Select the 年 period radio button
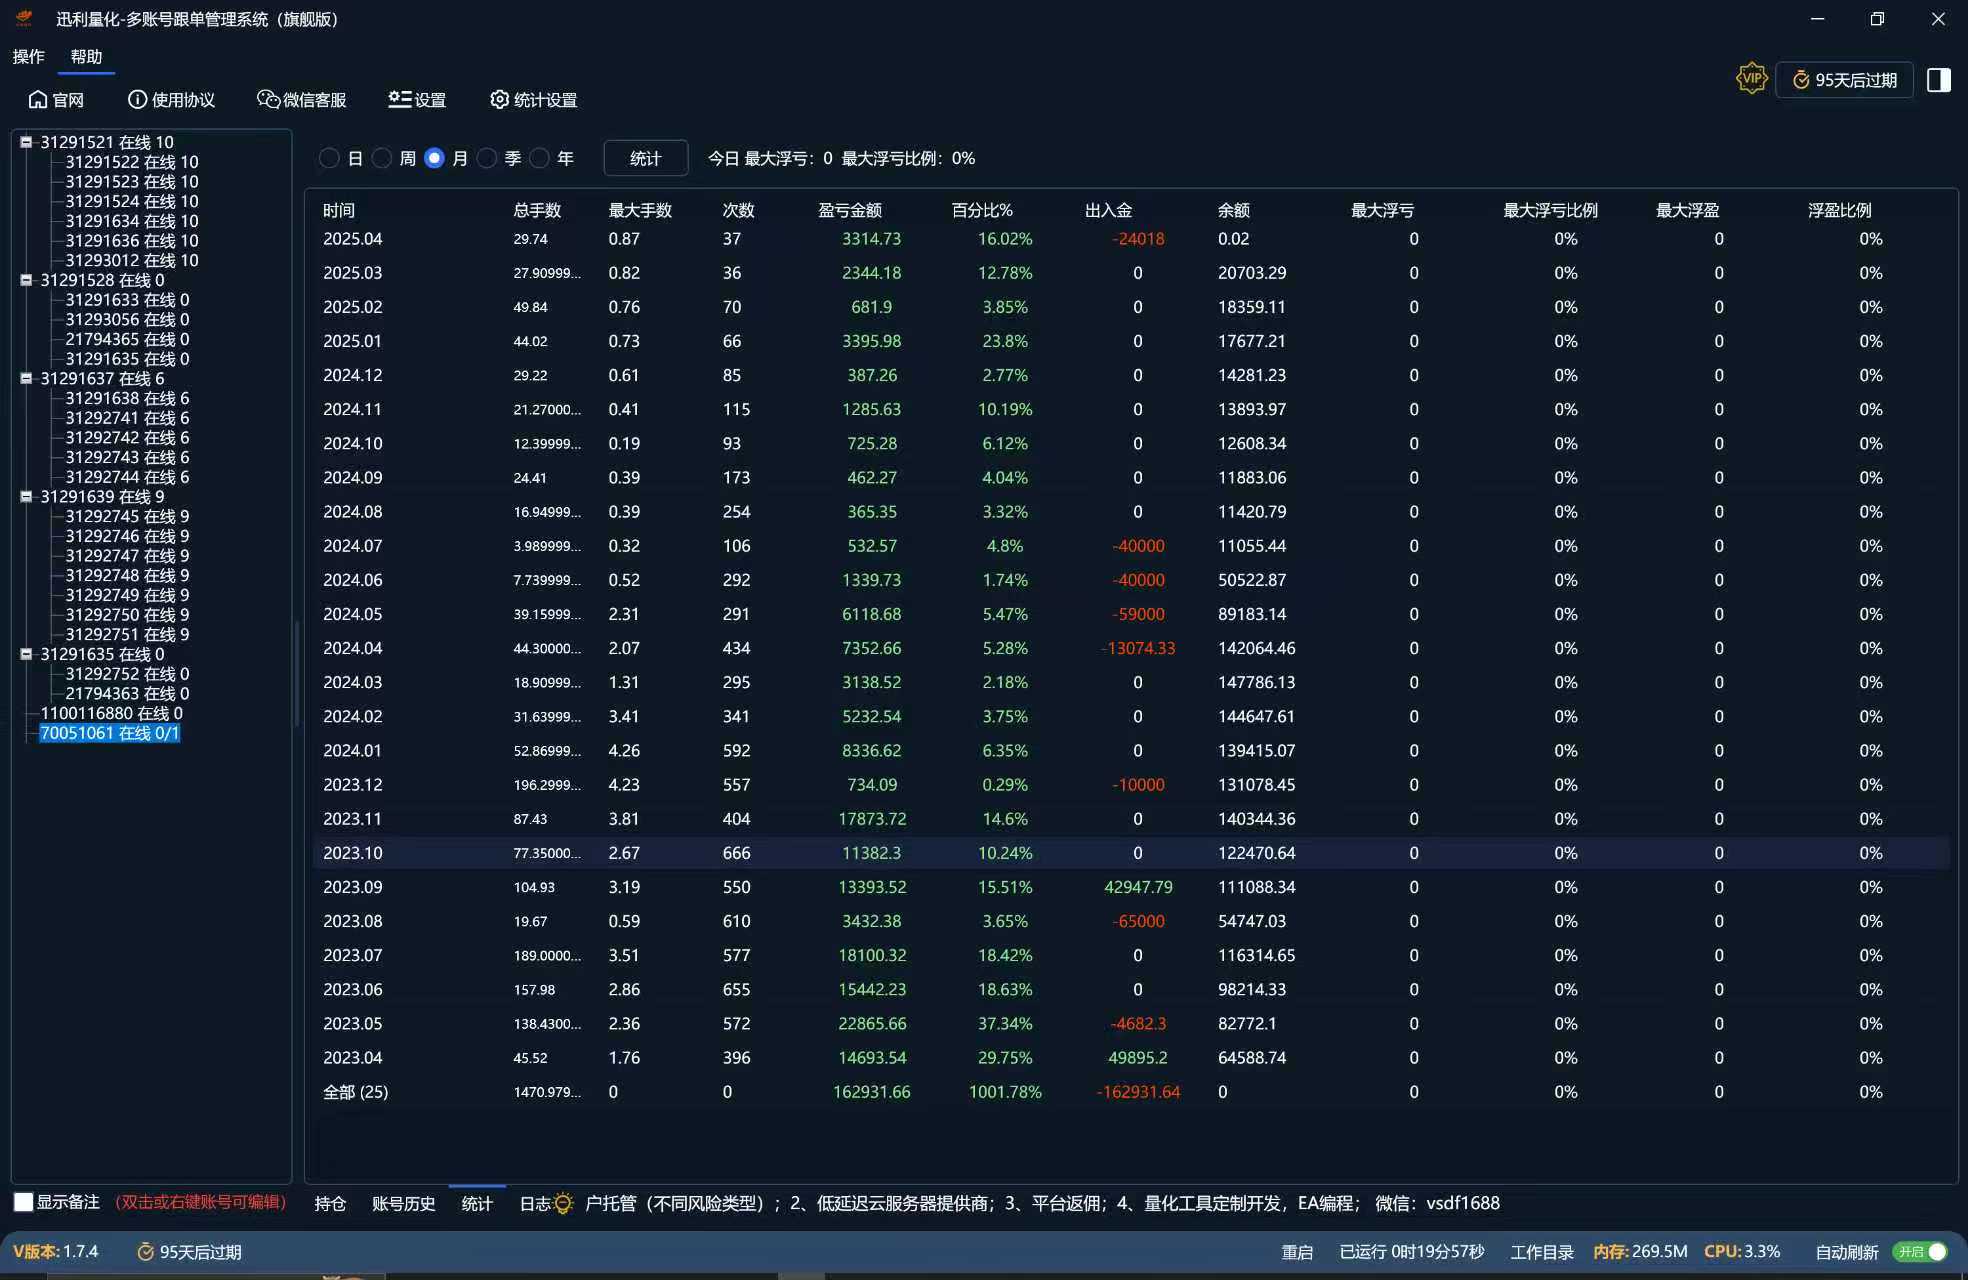 coord(540,158)
